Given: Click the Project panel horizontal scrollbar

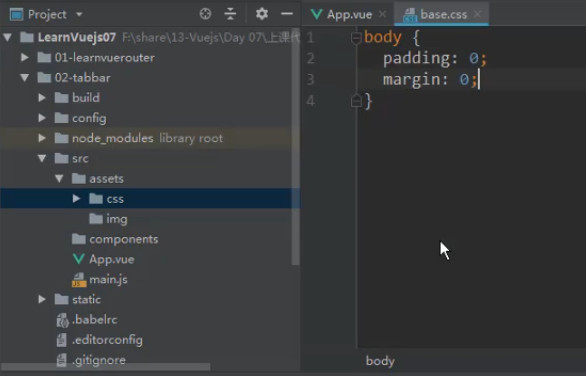Looking at the screenshot, I should (105, 367).
